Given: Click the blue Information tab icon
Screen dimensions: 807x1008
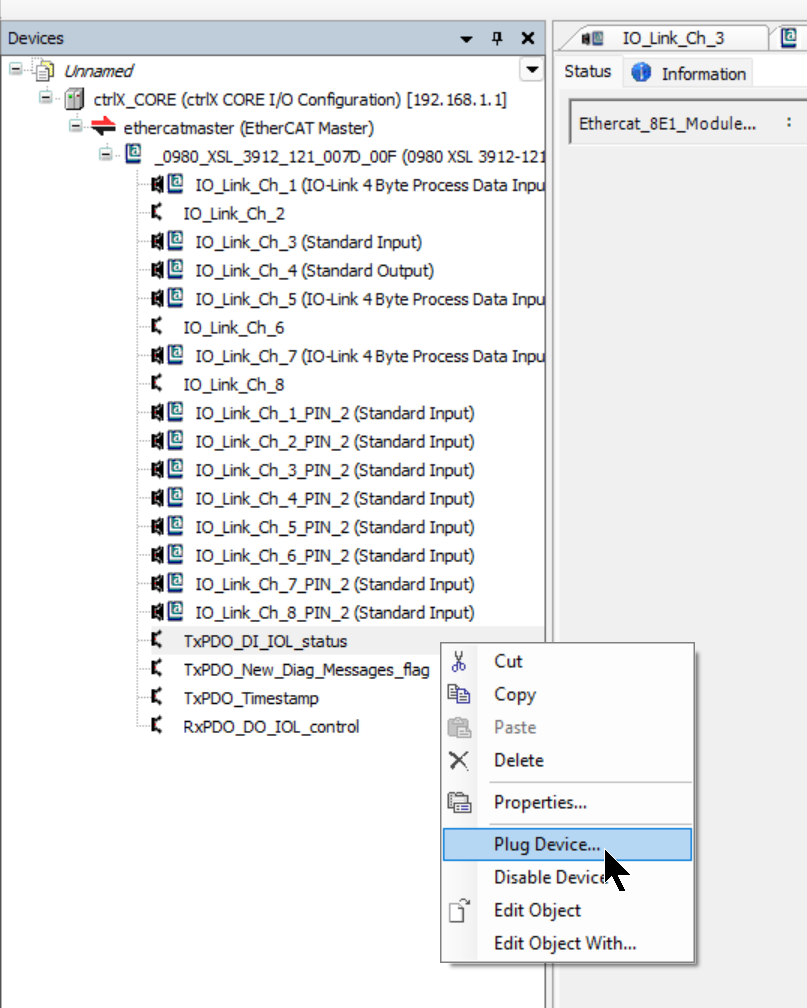Looking at the screenshot, I should pos(641,73).
